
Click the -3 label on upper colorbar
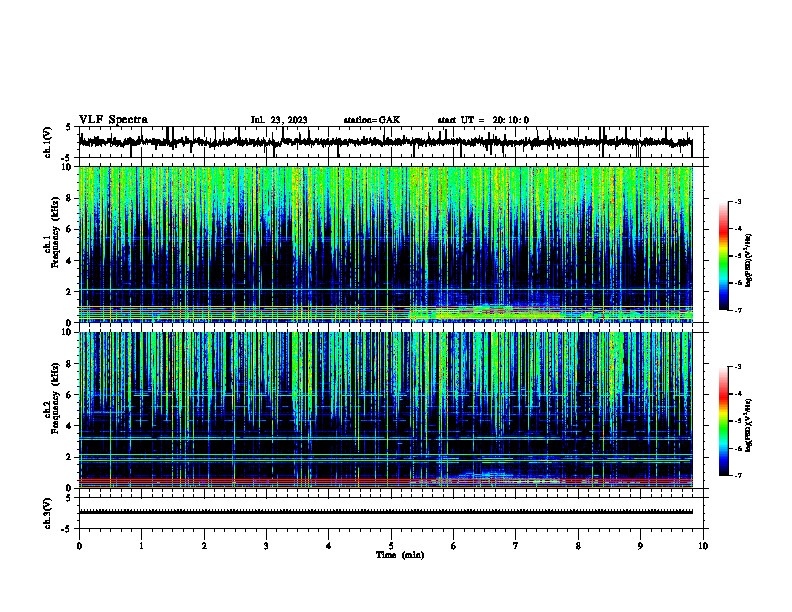pyautogui.click(x=737, y=201)
